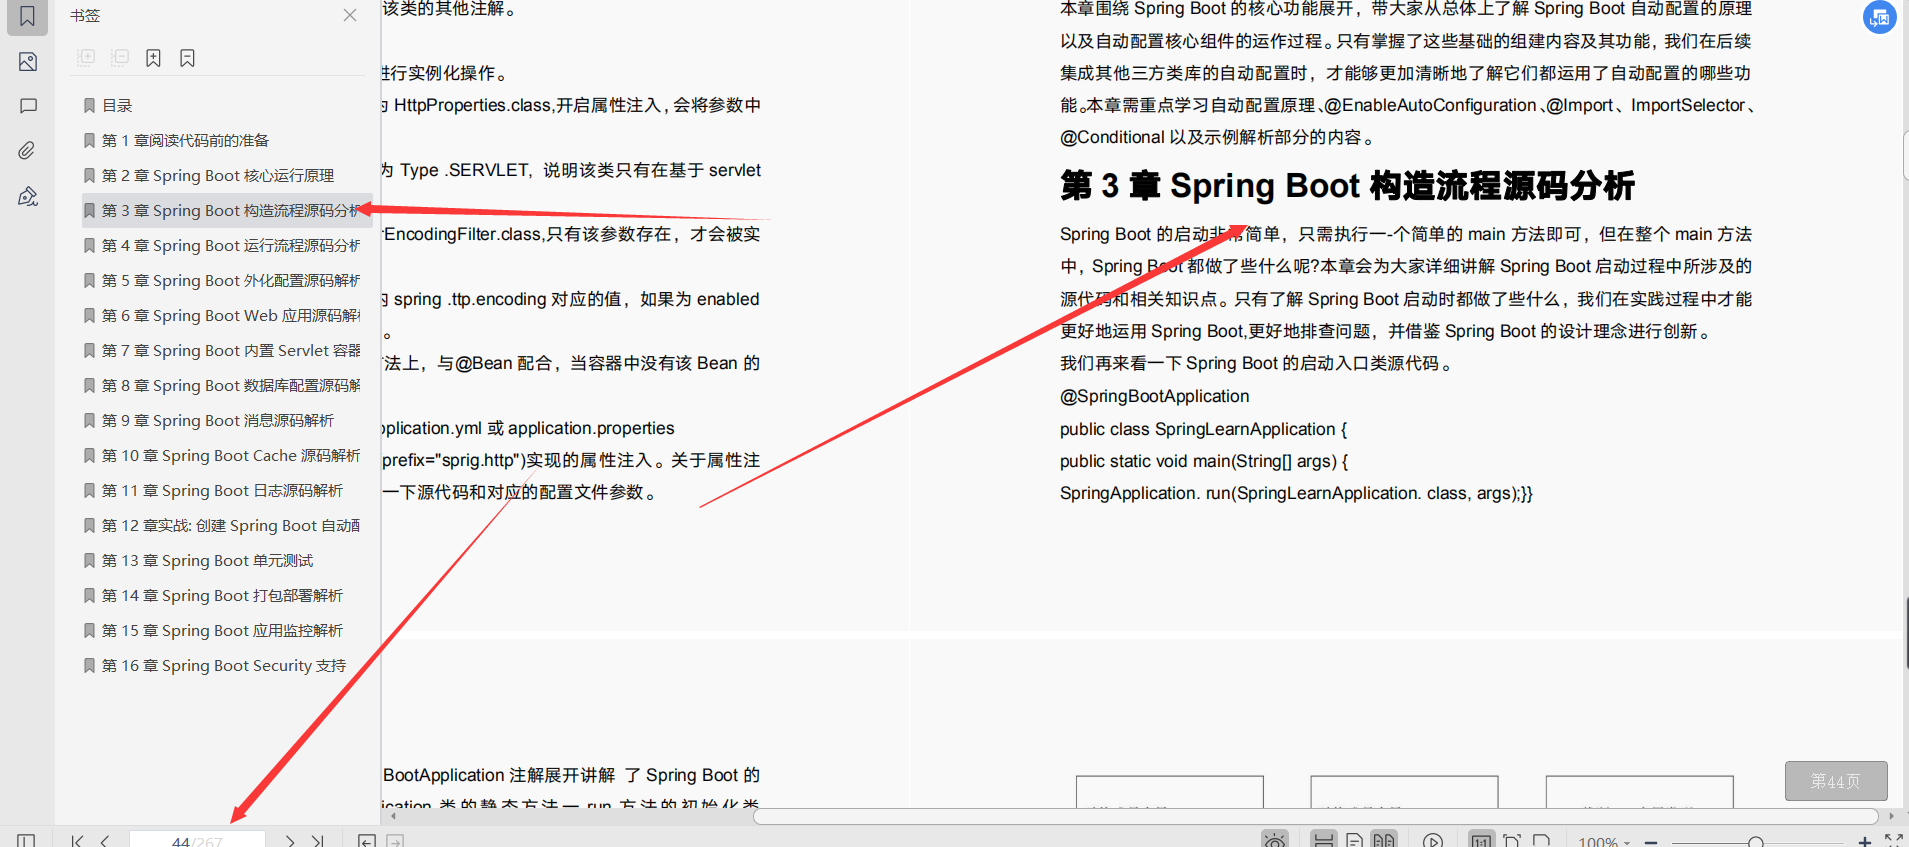
Task: Click the expand all bookmarks icon
Action: (x=86, y=58)
